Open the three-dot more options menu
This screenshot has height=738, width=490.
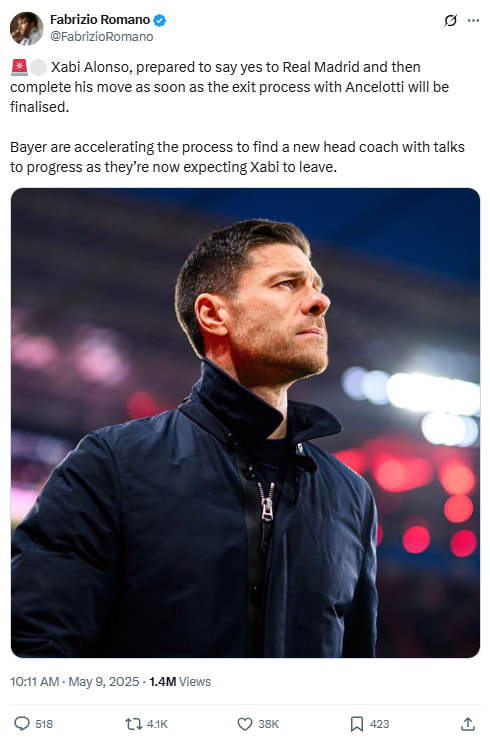pyautogui.click(x=474, y=20)
